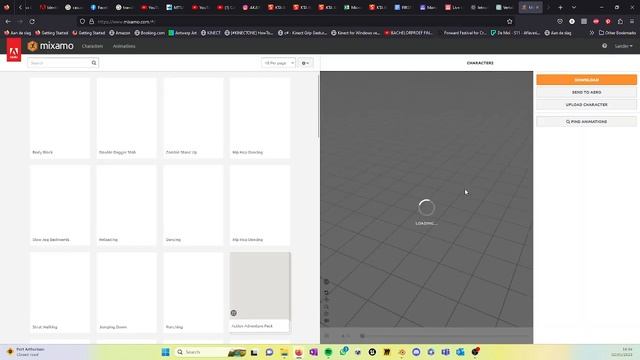Open the help question mark icon
Screen dimensions: 640x360
tap(604, 46)
